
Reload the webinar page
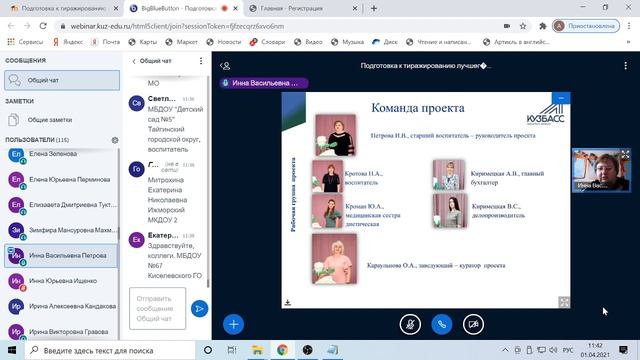[43, 26]
